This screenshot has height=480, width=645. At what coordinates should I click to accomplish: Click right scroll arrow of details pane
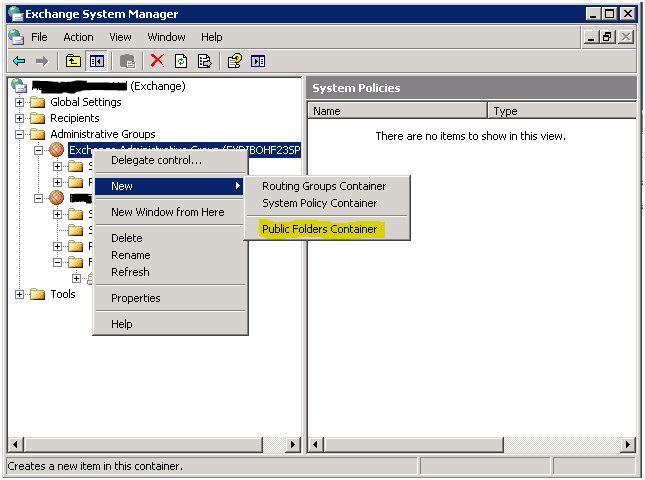coord(627,444)
